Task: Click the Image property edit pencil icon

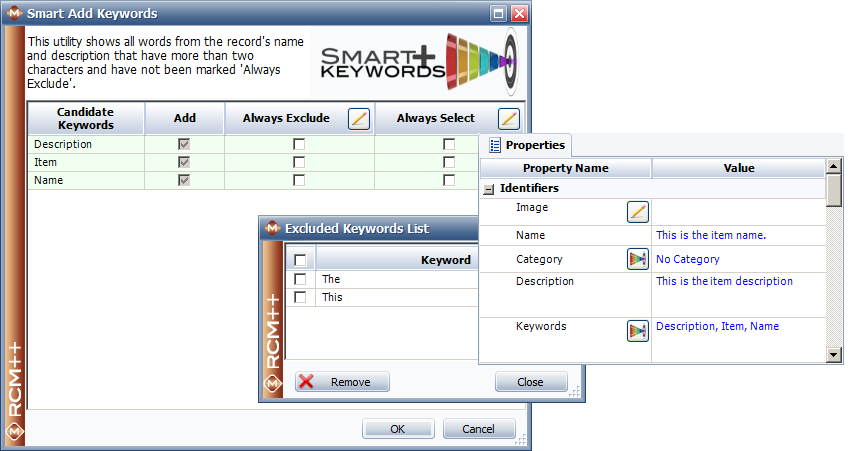Action: (x=637, y=211)
